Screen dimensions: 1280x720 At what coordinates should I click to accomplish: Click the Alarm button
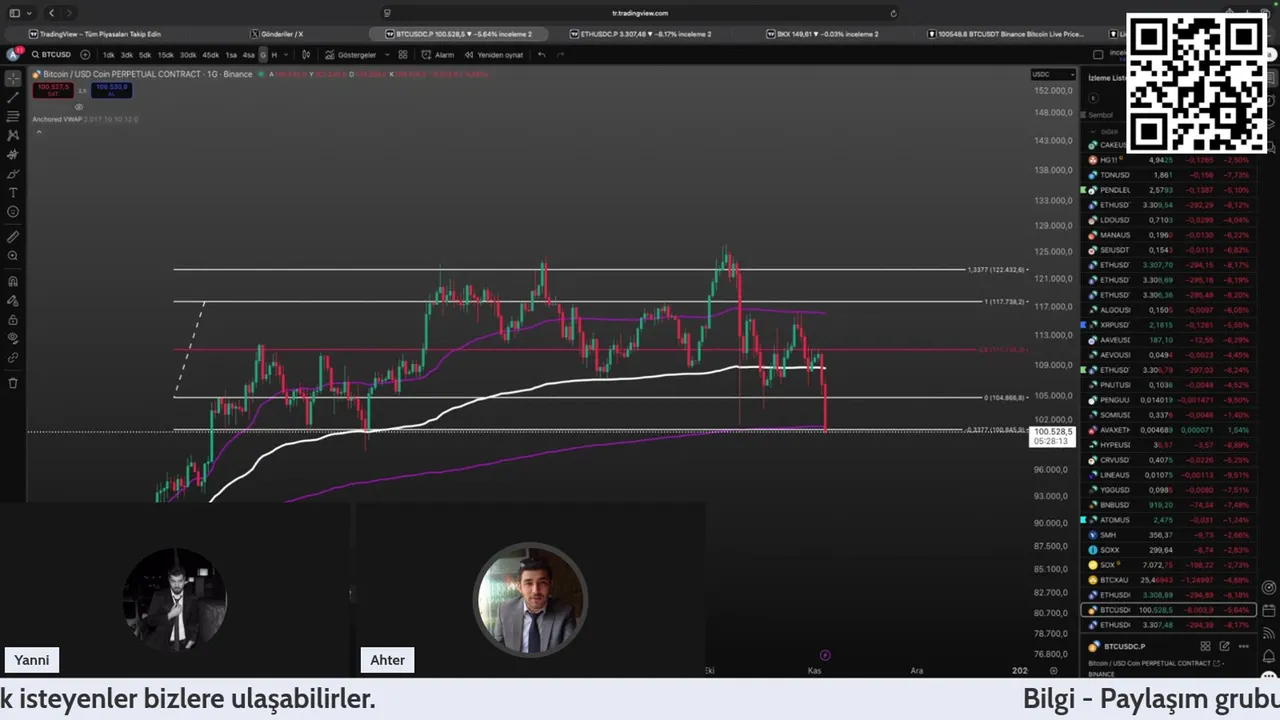(x=438, y=54)
